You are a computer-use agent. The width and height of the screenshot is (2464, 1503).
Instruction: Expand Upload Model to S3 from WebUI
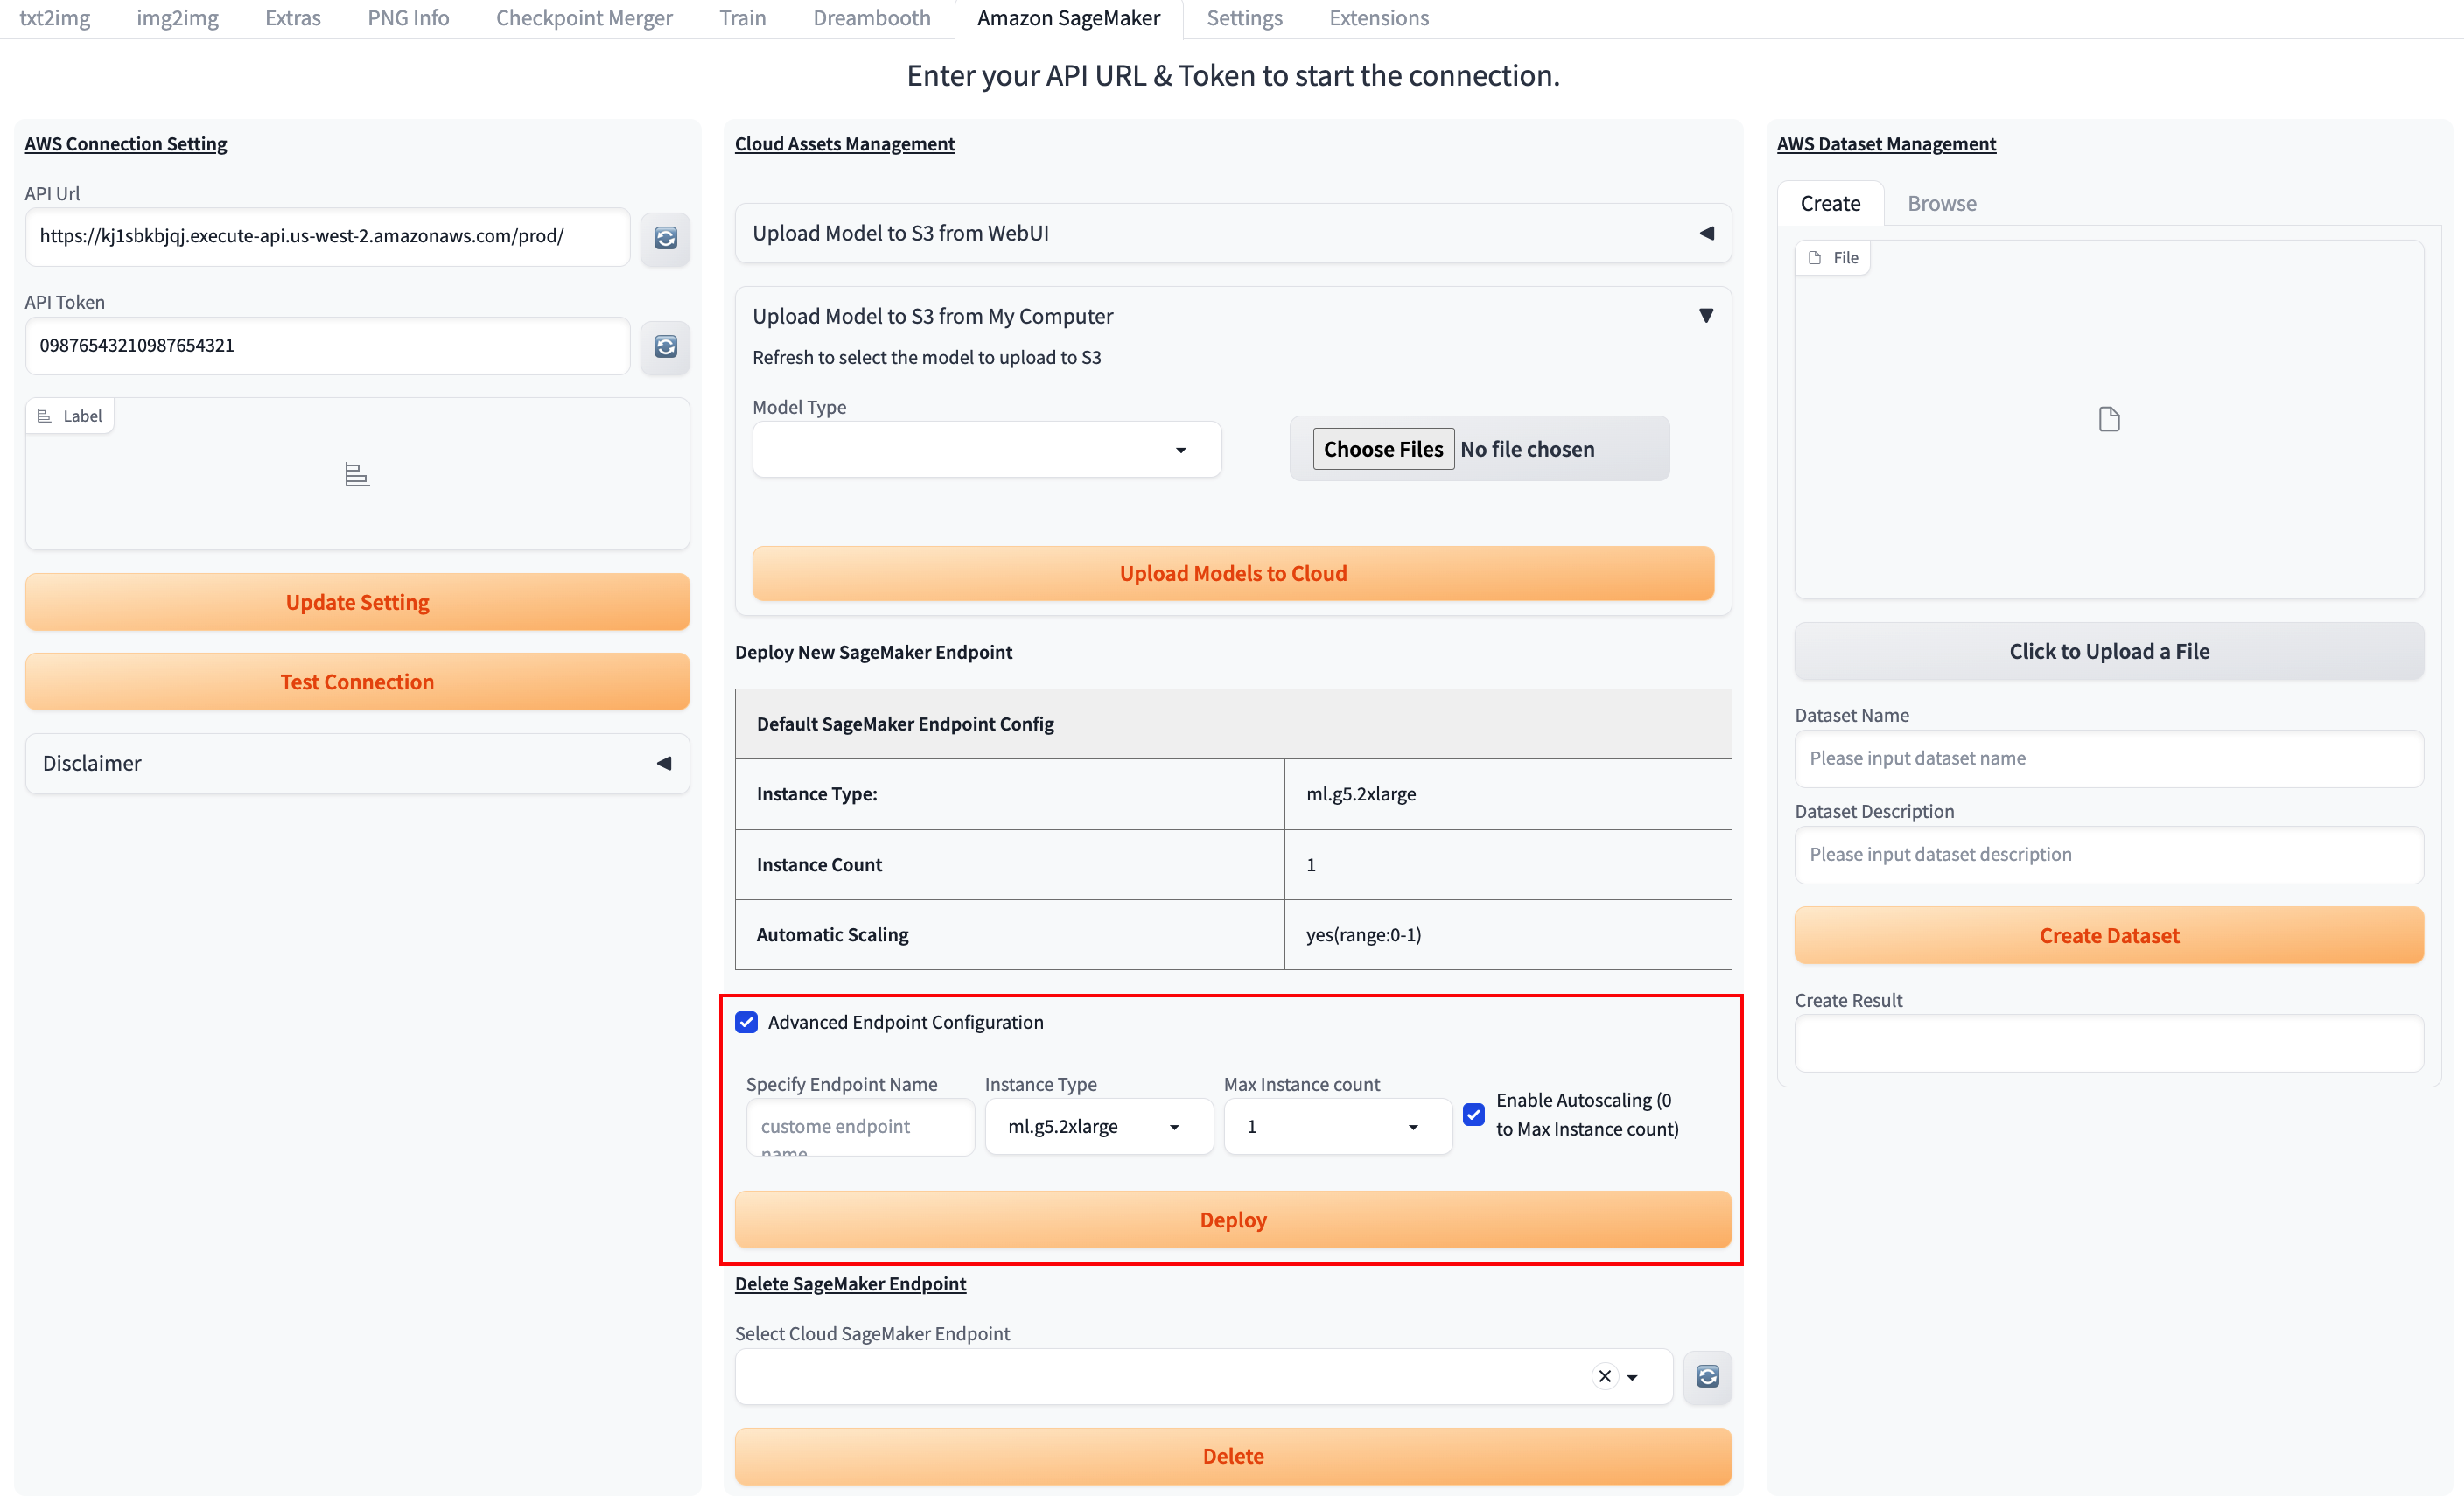(x=1706, y=233)
